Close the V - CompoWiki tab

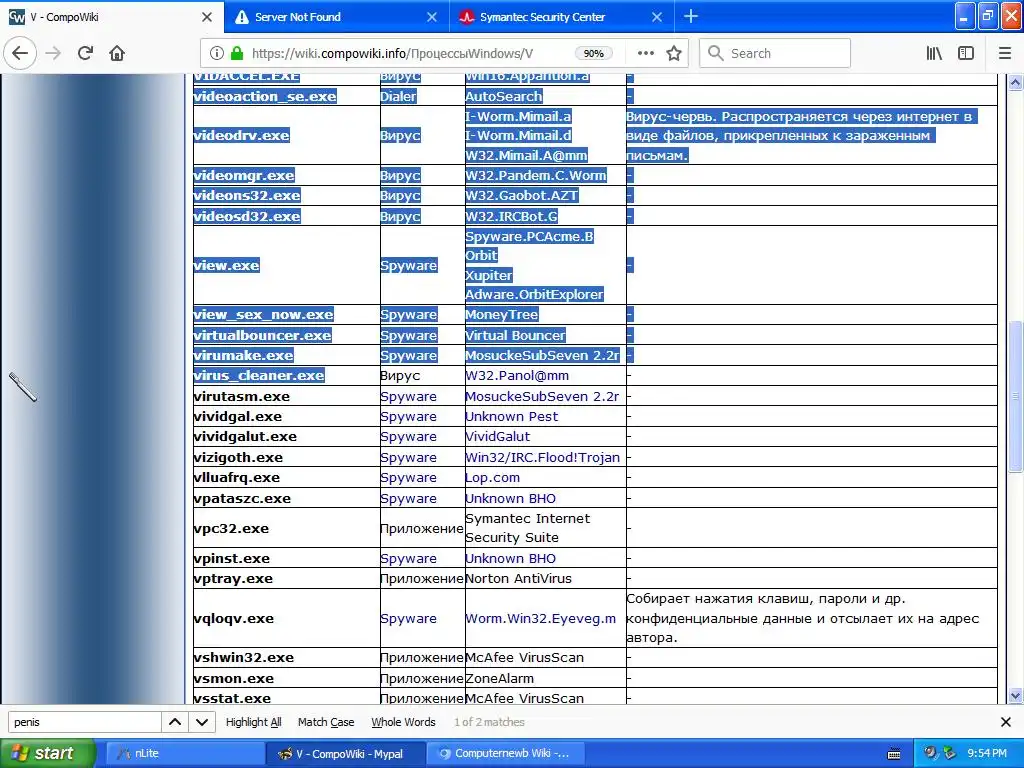(x=207, y=17)
